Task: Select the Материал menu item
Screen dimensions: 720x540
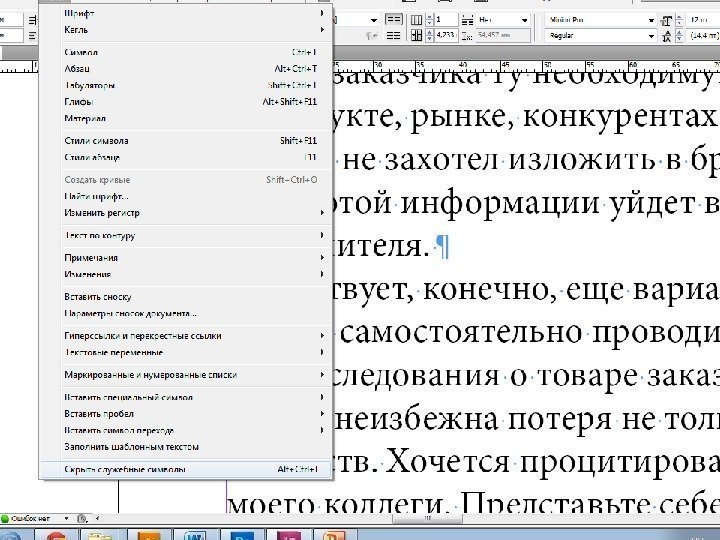Action: (x=186, y=118)
